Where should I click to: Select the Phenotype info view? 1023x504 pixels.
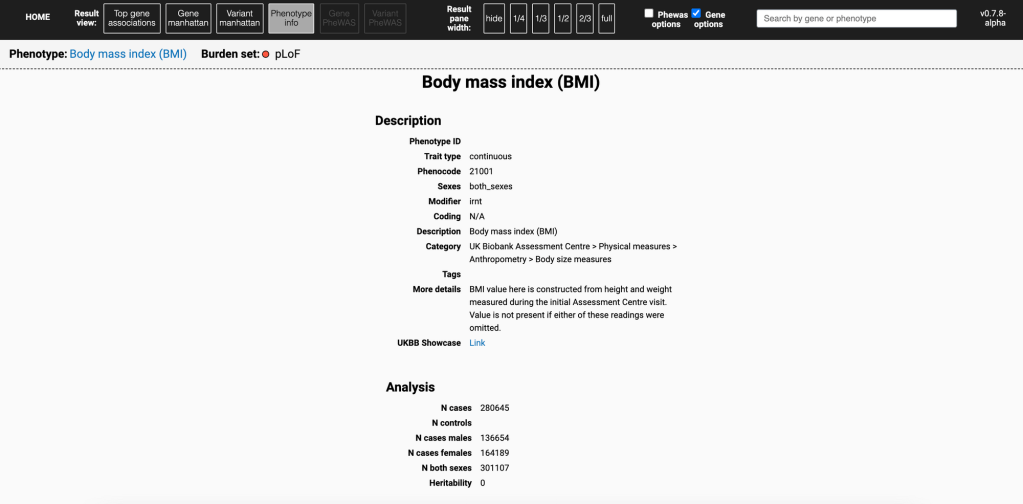(x=291, y=18)
